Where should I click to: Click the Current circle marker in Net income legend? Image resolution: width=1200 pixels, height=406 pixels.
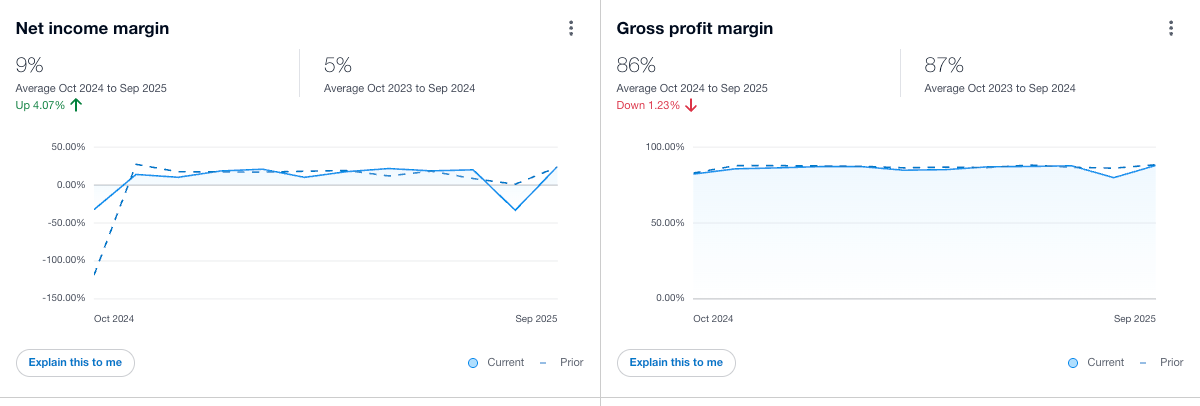pos(473,362)
